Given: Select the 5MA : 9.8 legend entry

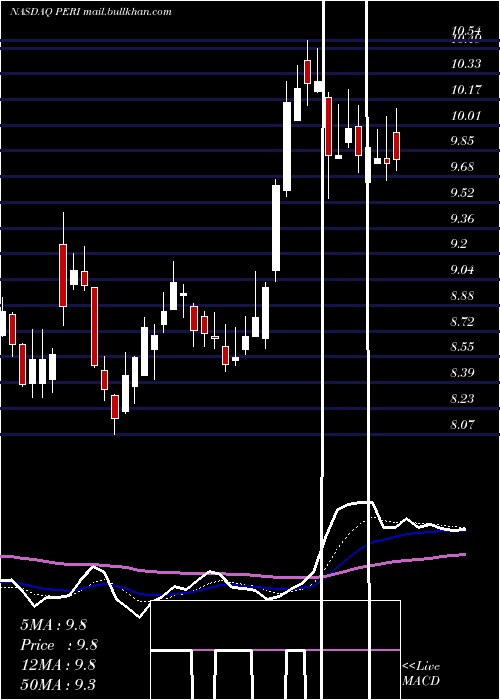Looking at the screenshot, I should (x=53, y=624).
